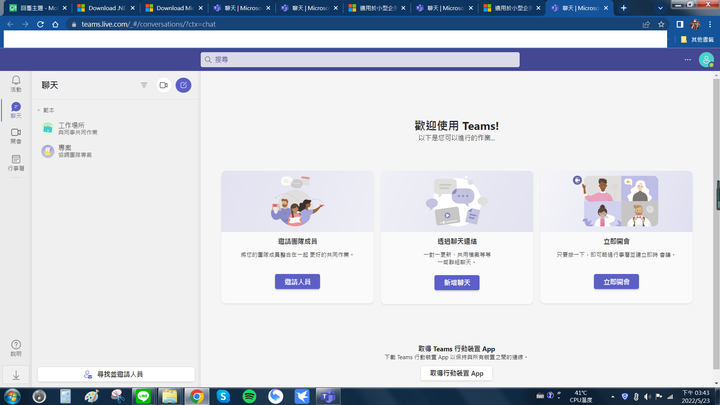Open the 專案 template chat

[x=115, y=151]
